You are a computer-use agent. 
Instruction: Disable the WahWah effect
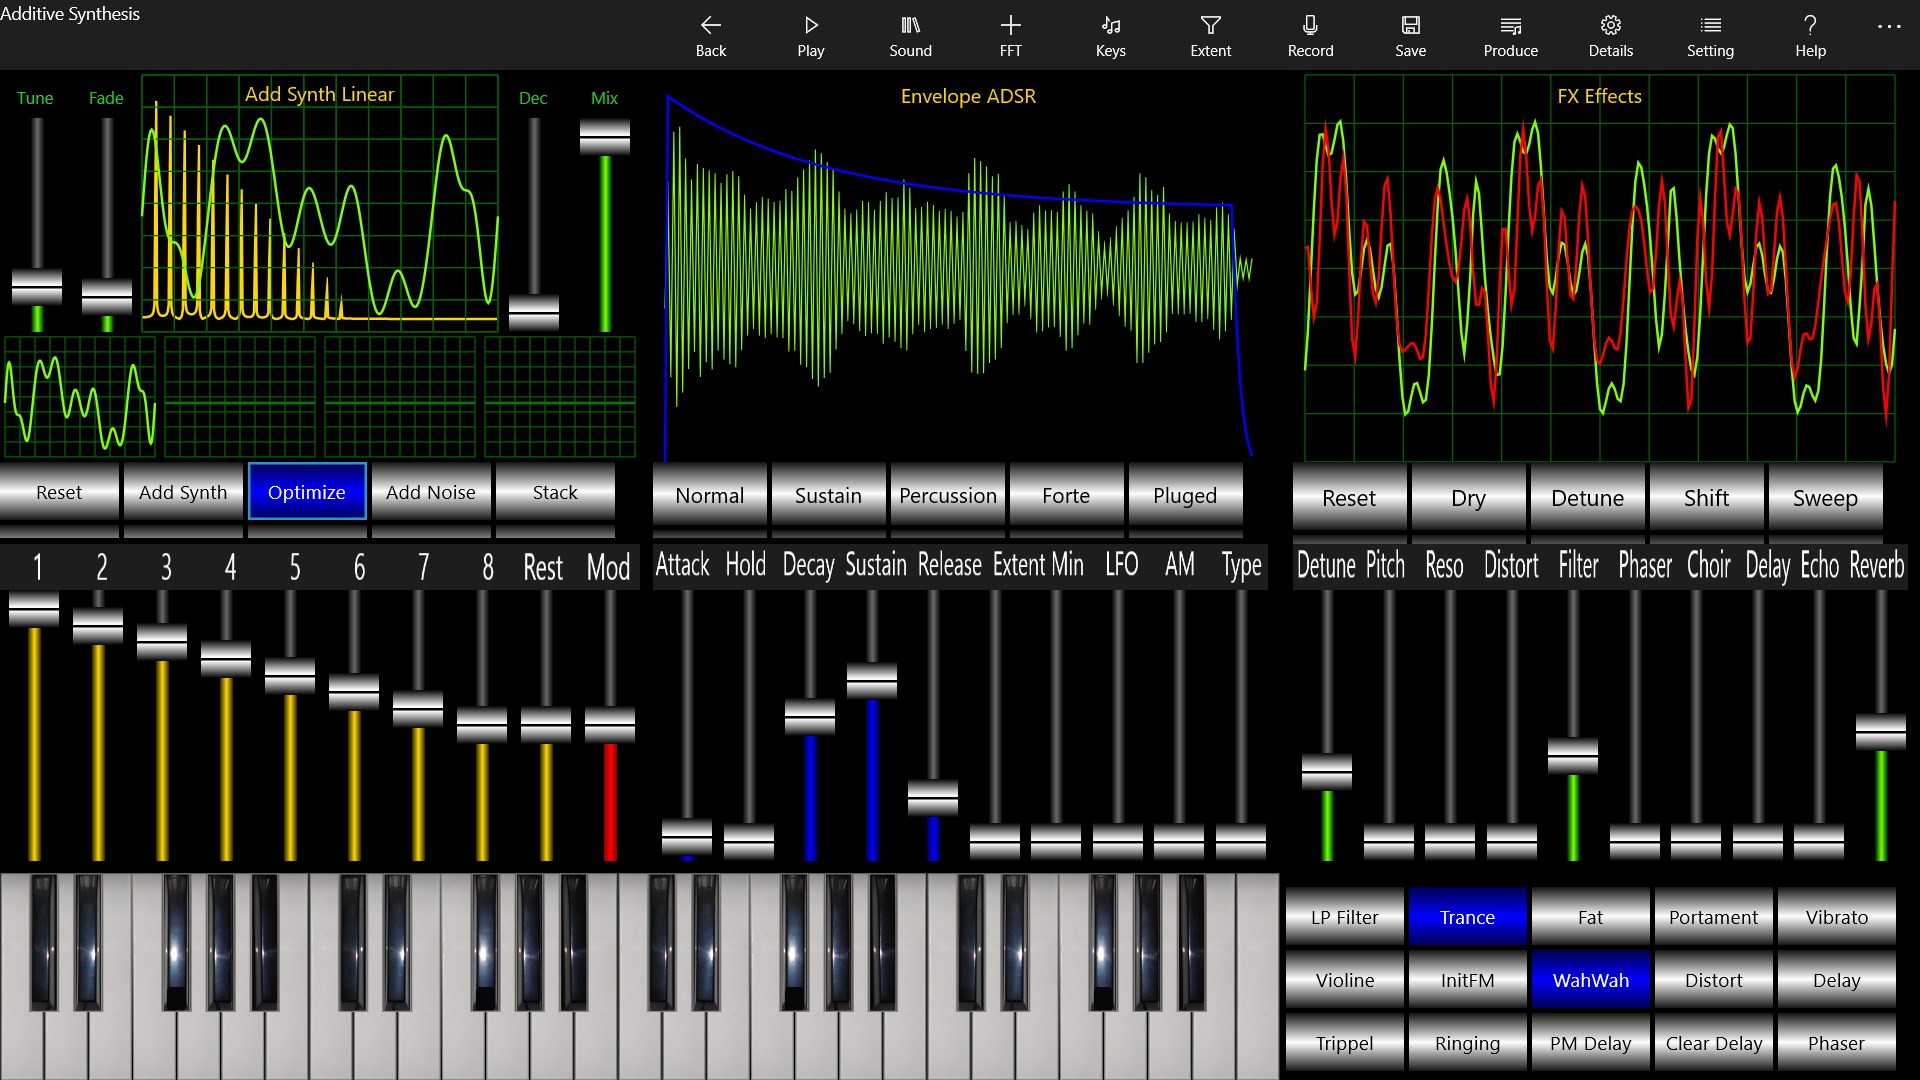pos(1590,980)
